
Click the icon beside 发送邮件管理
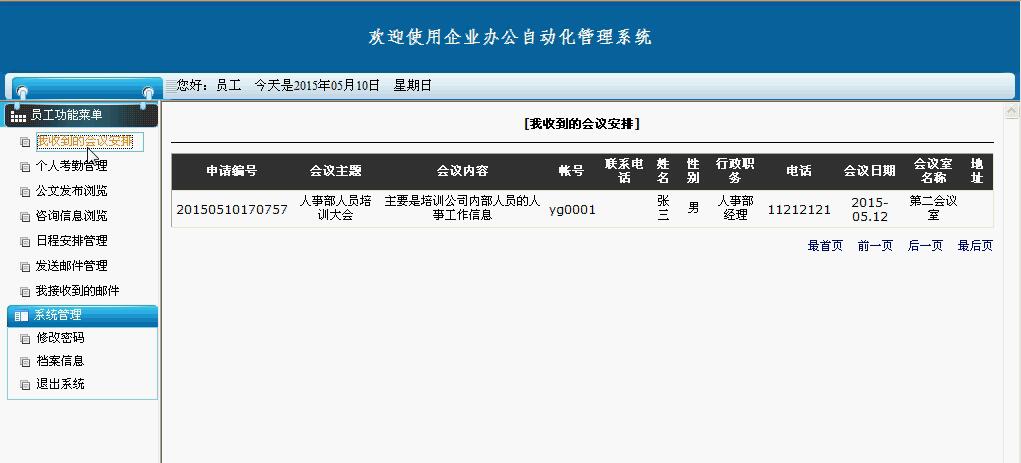tap(25, 267)
